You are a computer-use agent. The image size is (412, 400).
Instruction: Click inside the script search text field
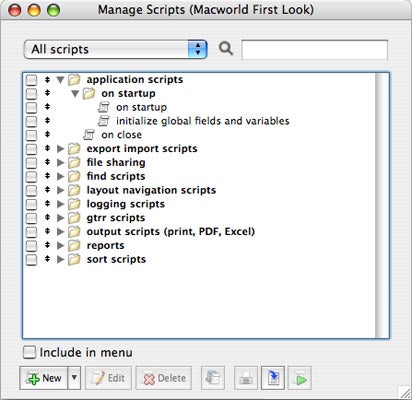coord(314,50)
